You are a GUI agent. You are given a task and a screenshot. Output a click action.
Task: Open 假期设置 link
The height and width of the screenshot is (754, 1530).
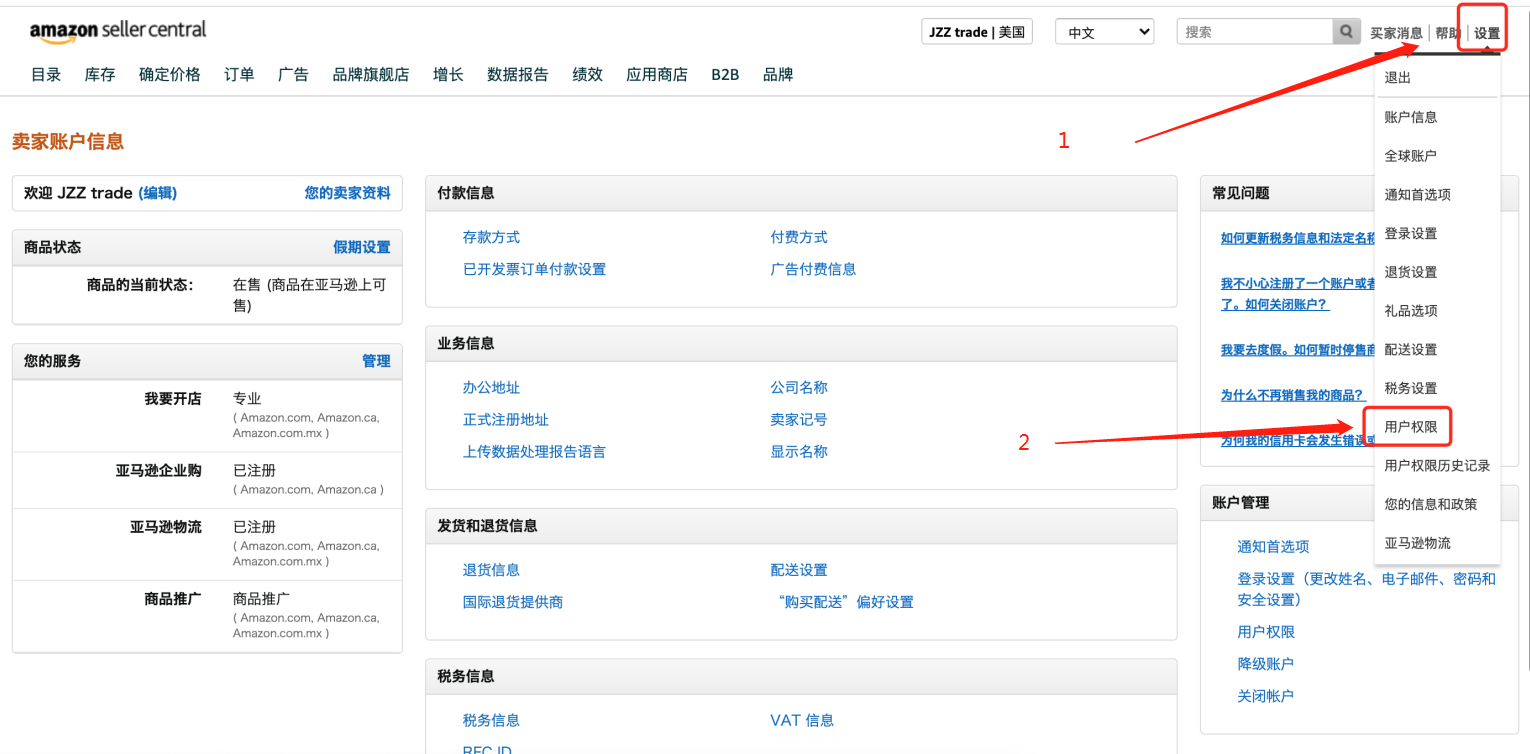pos(362,247)
